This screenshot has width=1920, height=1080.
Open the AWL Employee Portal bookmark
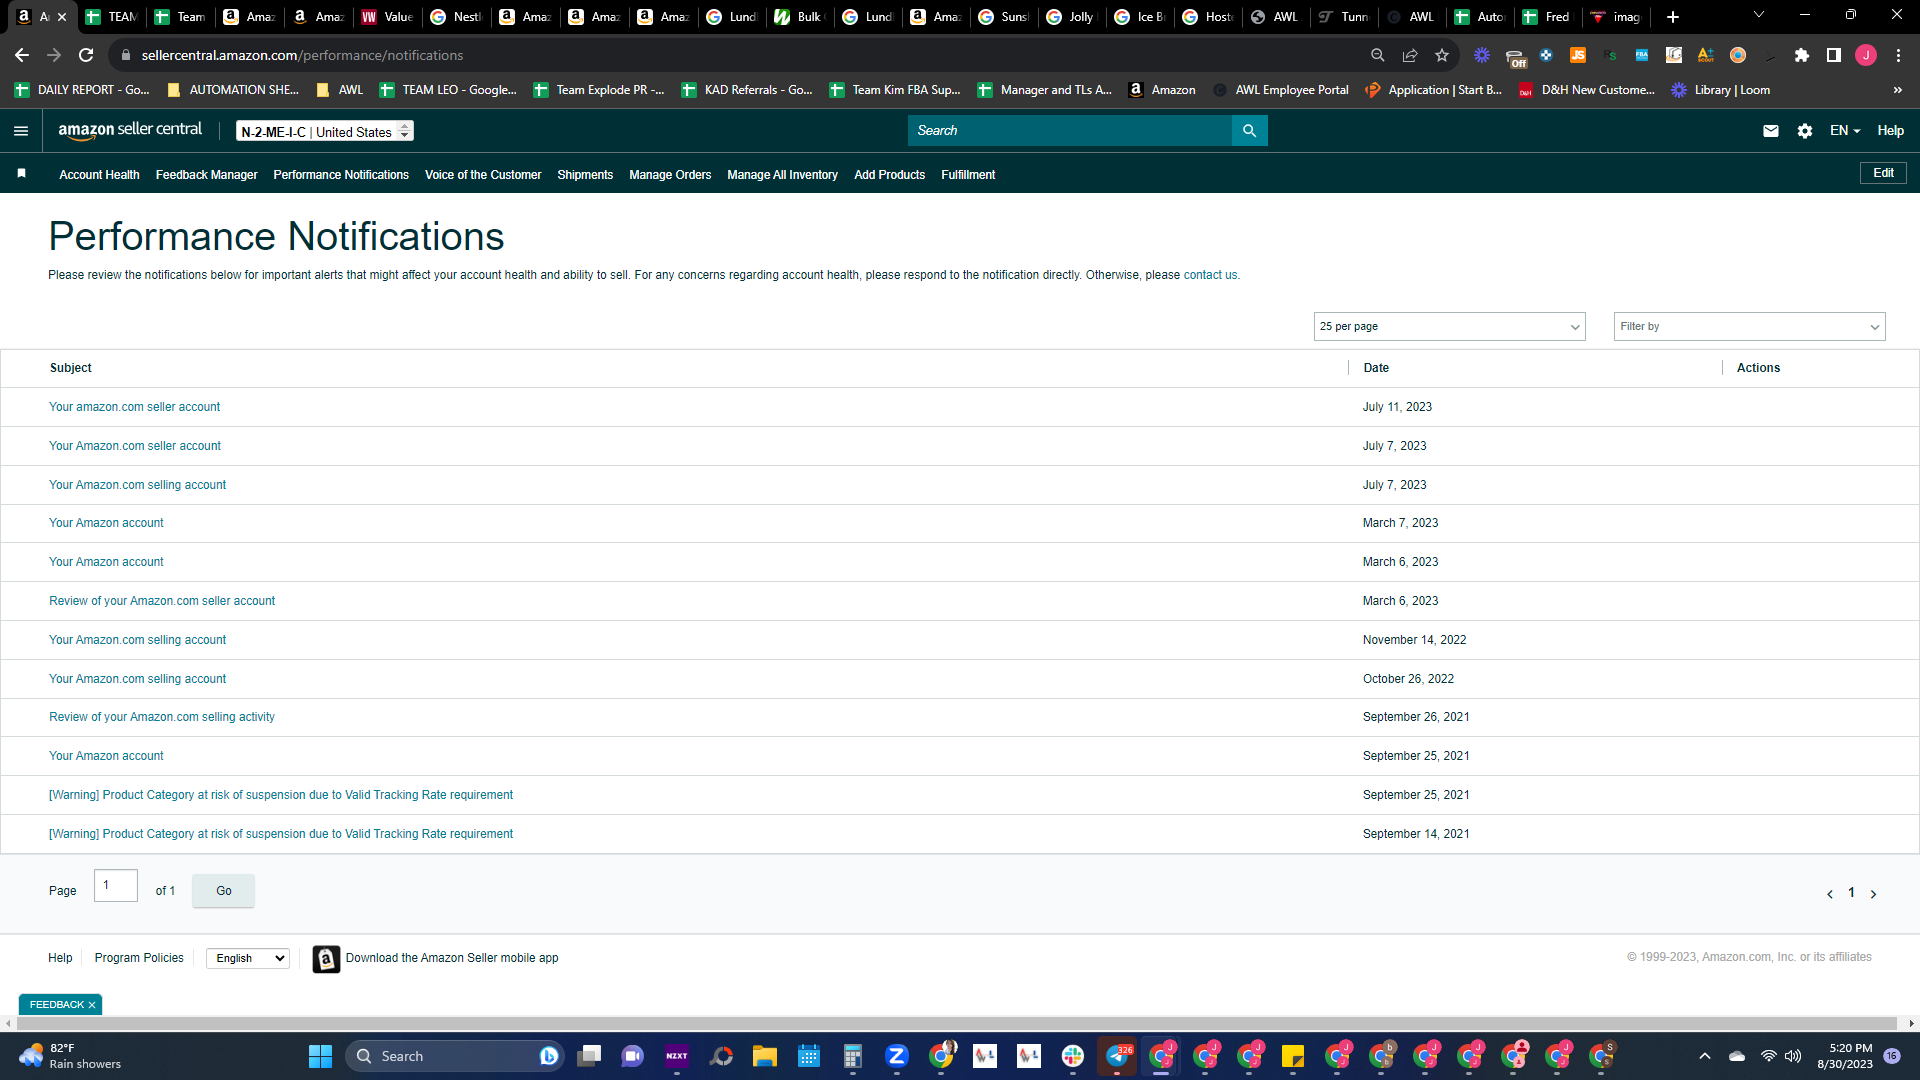coord(1281,90)
